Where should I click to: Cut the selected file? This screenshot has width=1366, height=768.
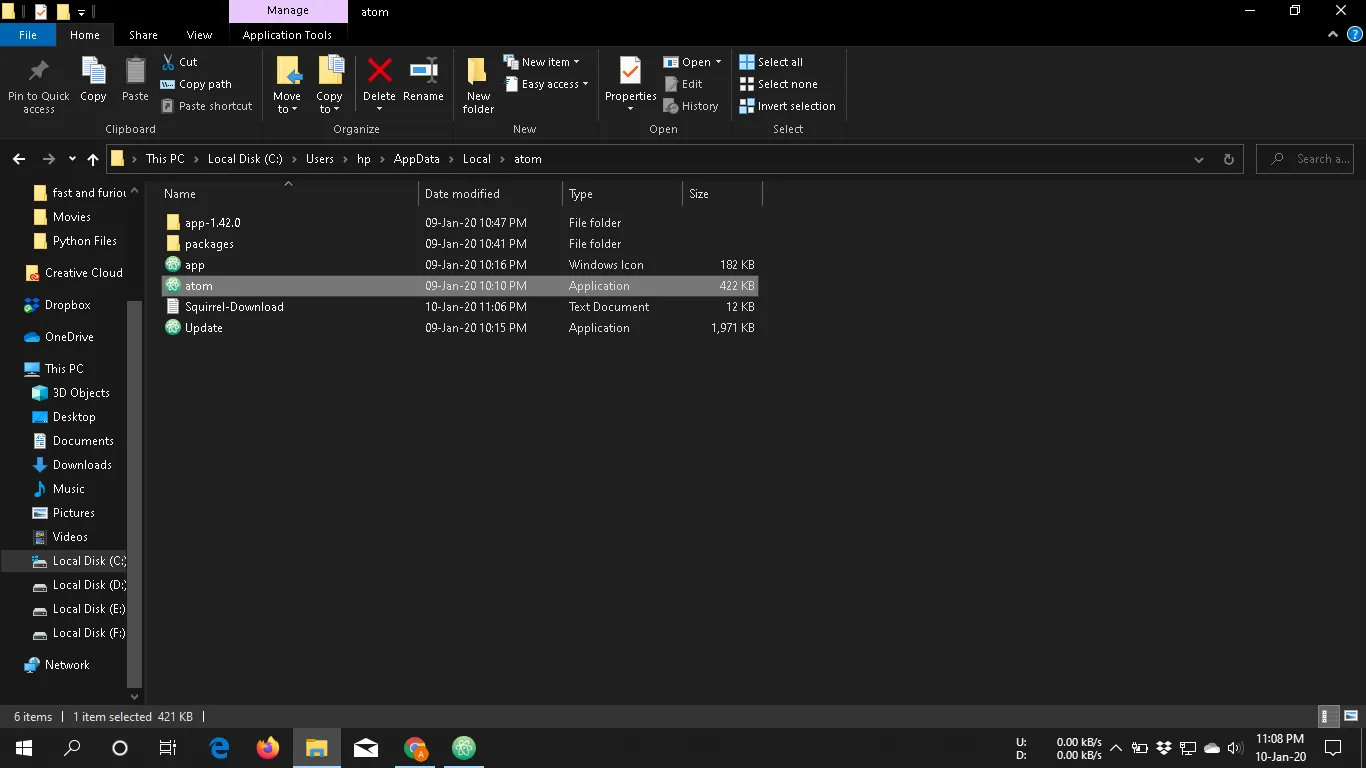click(x=180, y=62)
